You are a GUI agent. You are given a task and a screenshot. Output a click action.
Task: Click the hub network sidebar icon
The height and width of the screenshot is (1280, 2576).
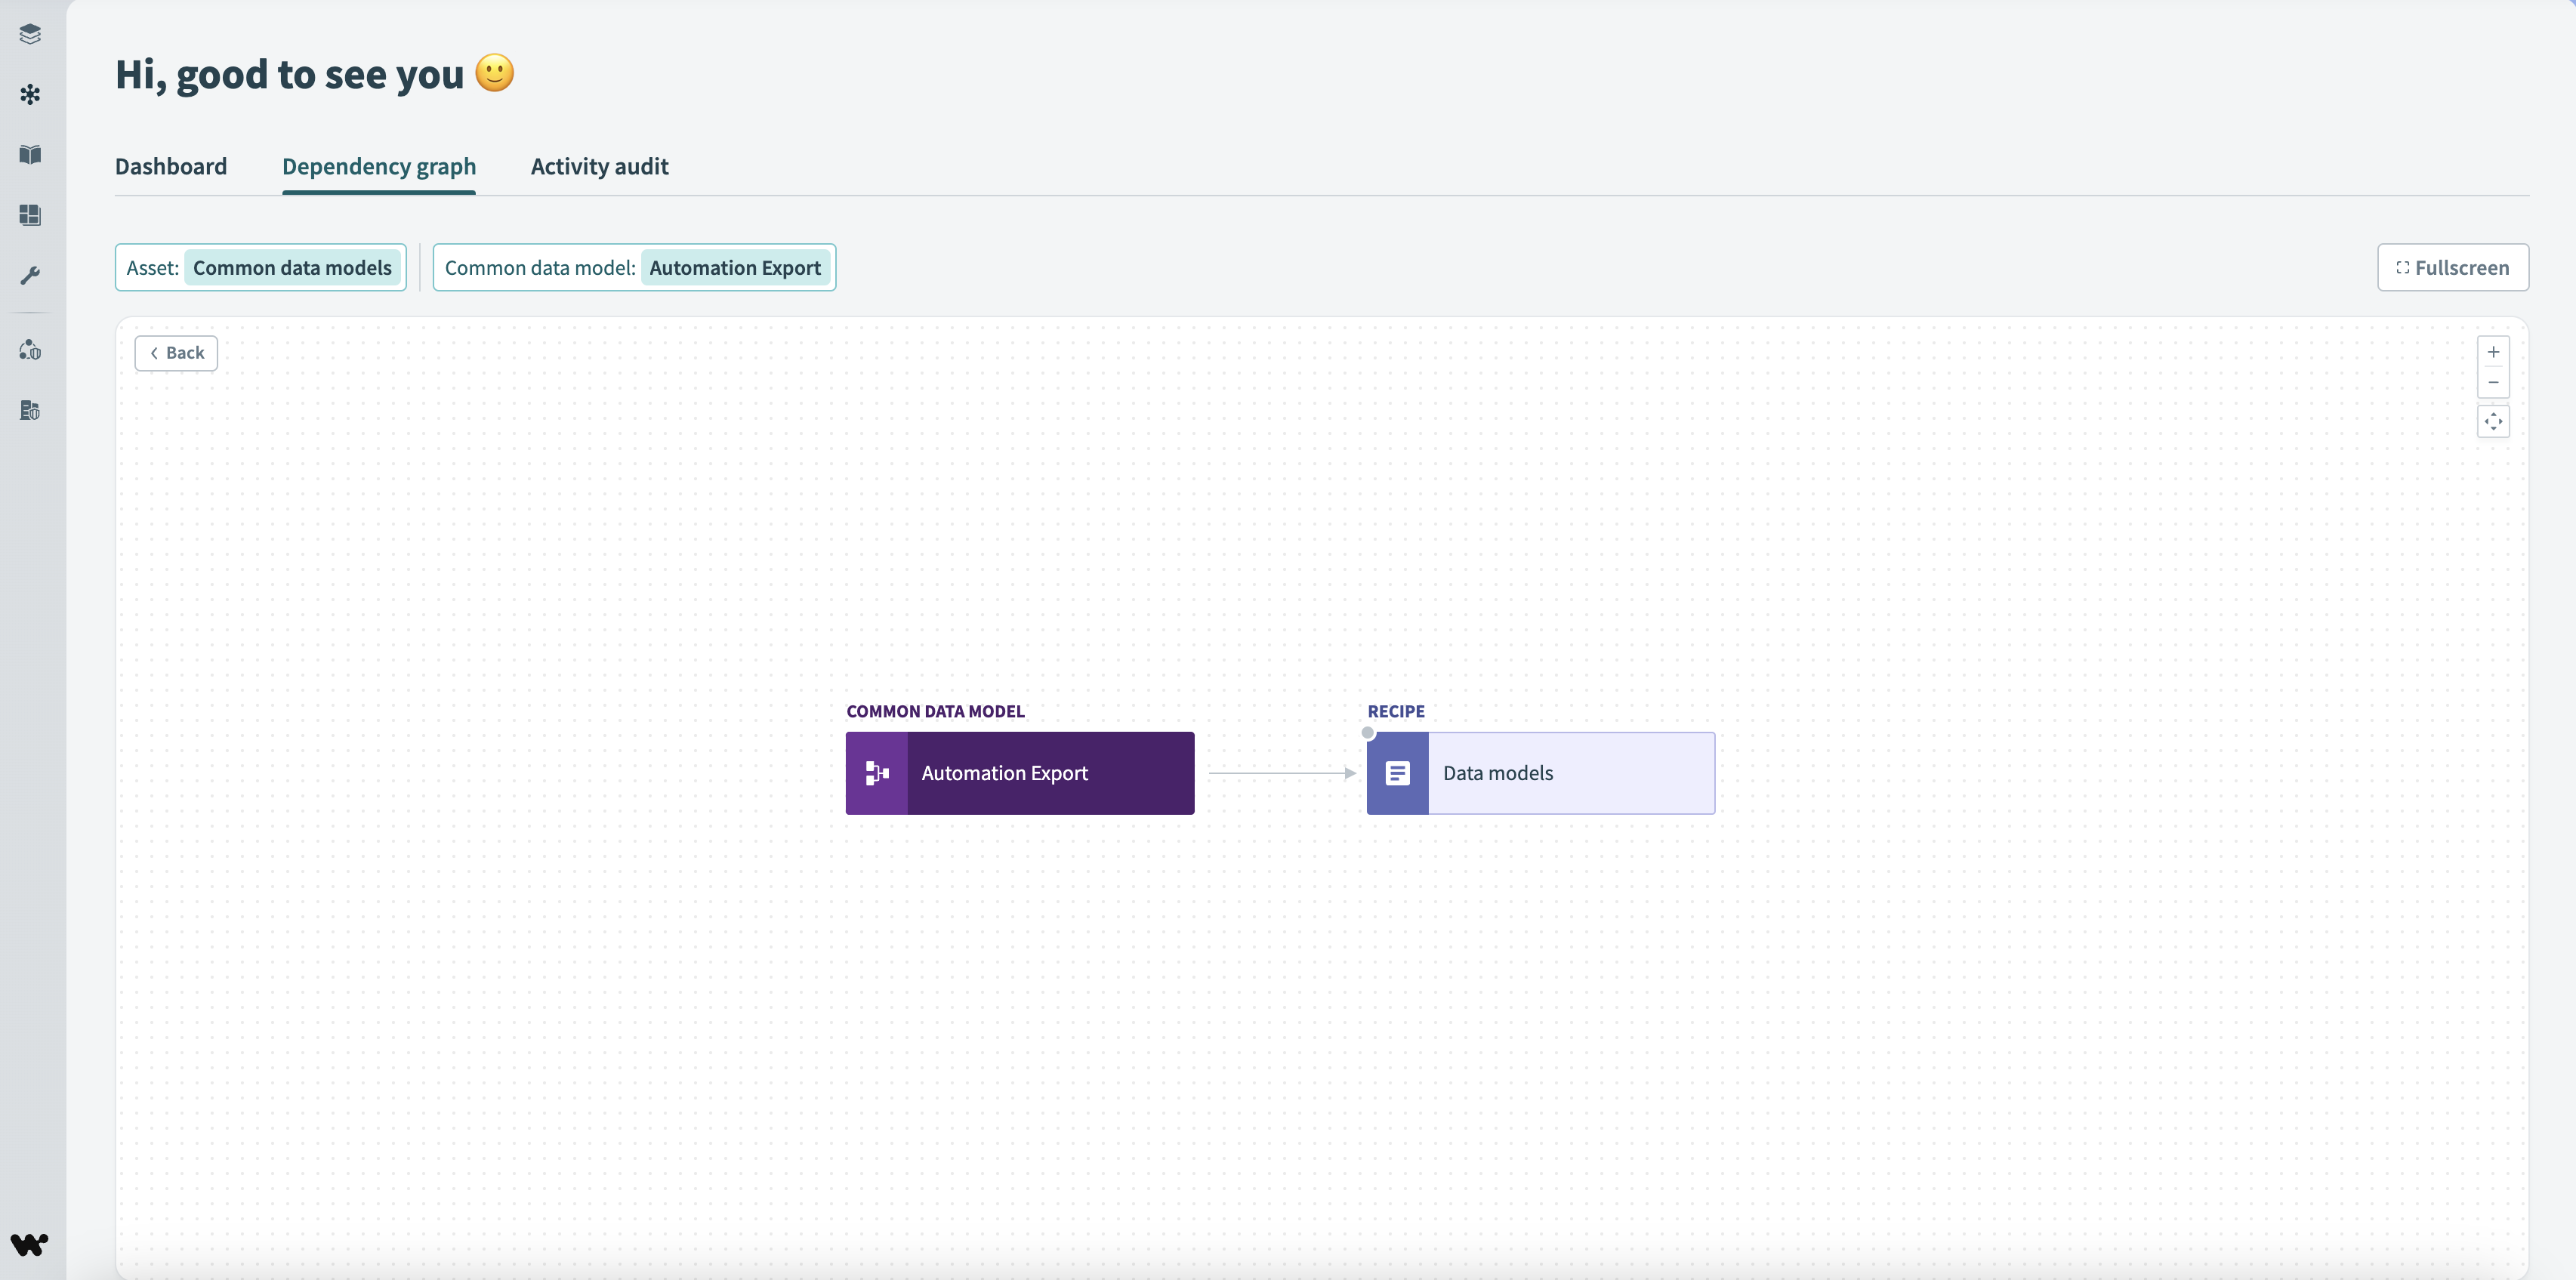[30, 94]
